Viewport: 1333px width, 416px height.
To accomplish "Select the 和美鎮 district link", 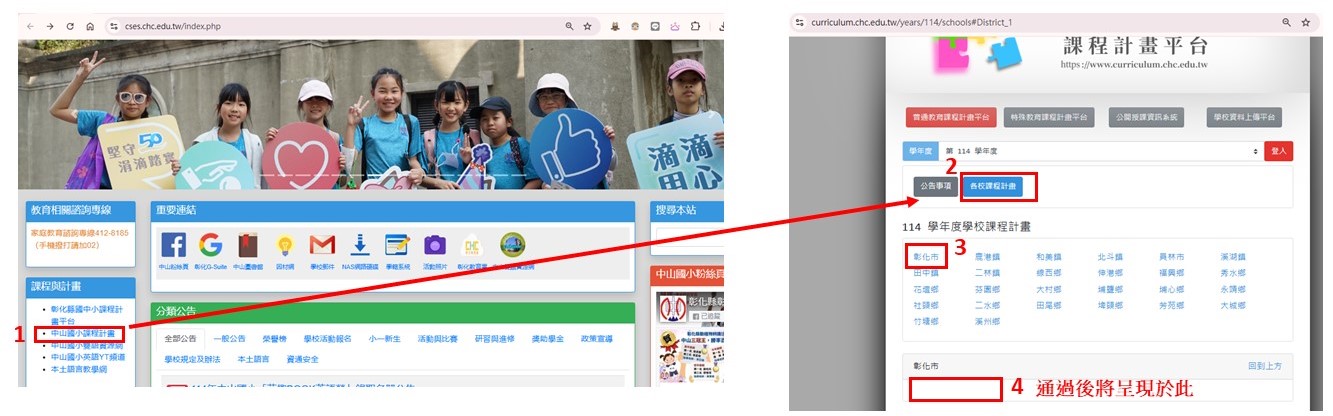I will point(1048,257).
